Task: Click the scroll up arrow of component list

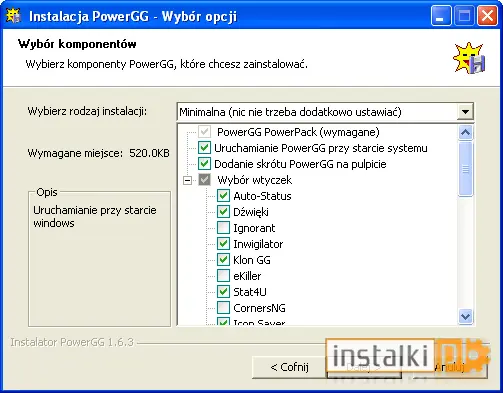Action: pos(465,133)
